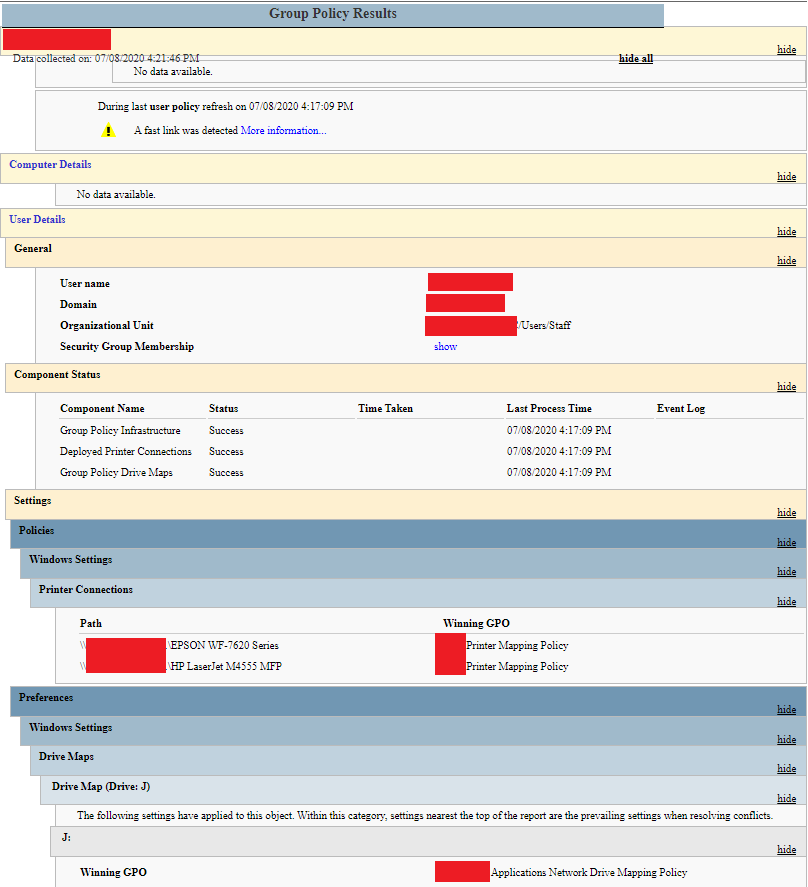
Task: Show the Security Group Membership list
Action: [x=444, y=346]
